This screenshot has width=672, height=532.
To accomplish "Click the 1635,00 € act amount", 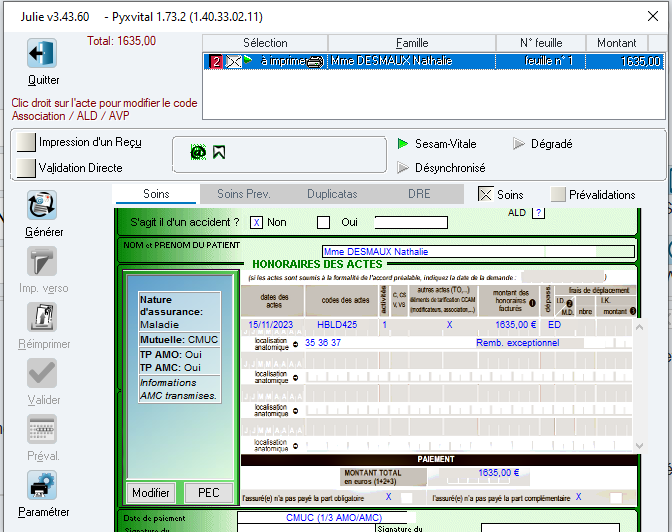I will (x=516, y=325).
